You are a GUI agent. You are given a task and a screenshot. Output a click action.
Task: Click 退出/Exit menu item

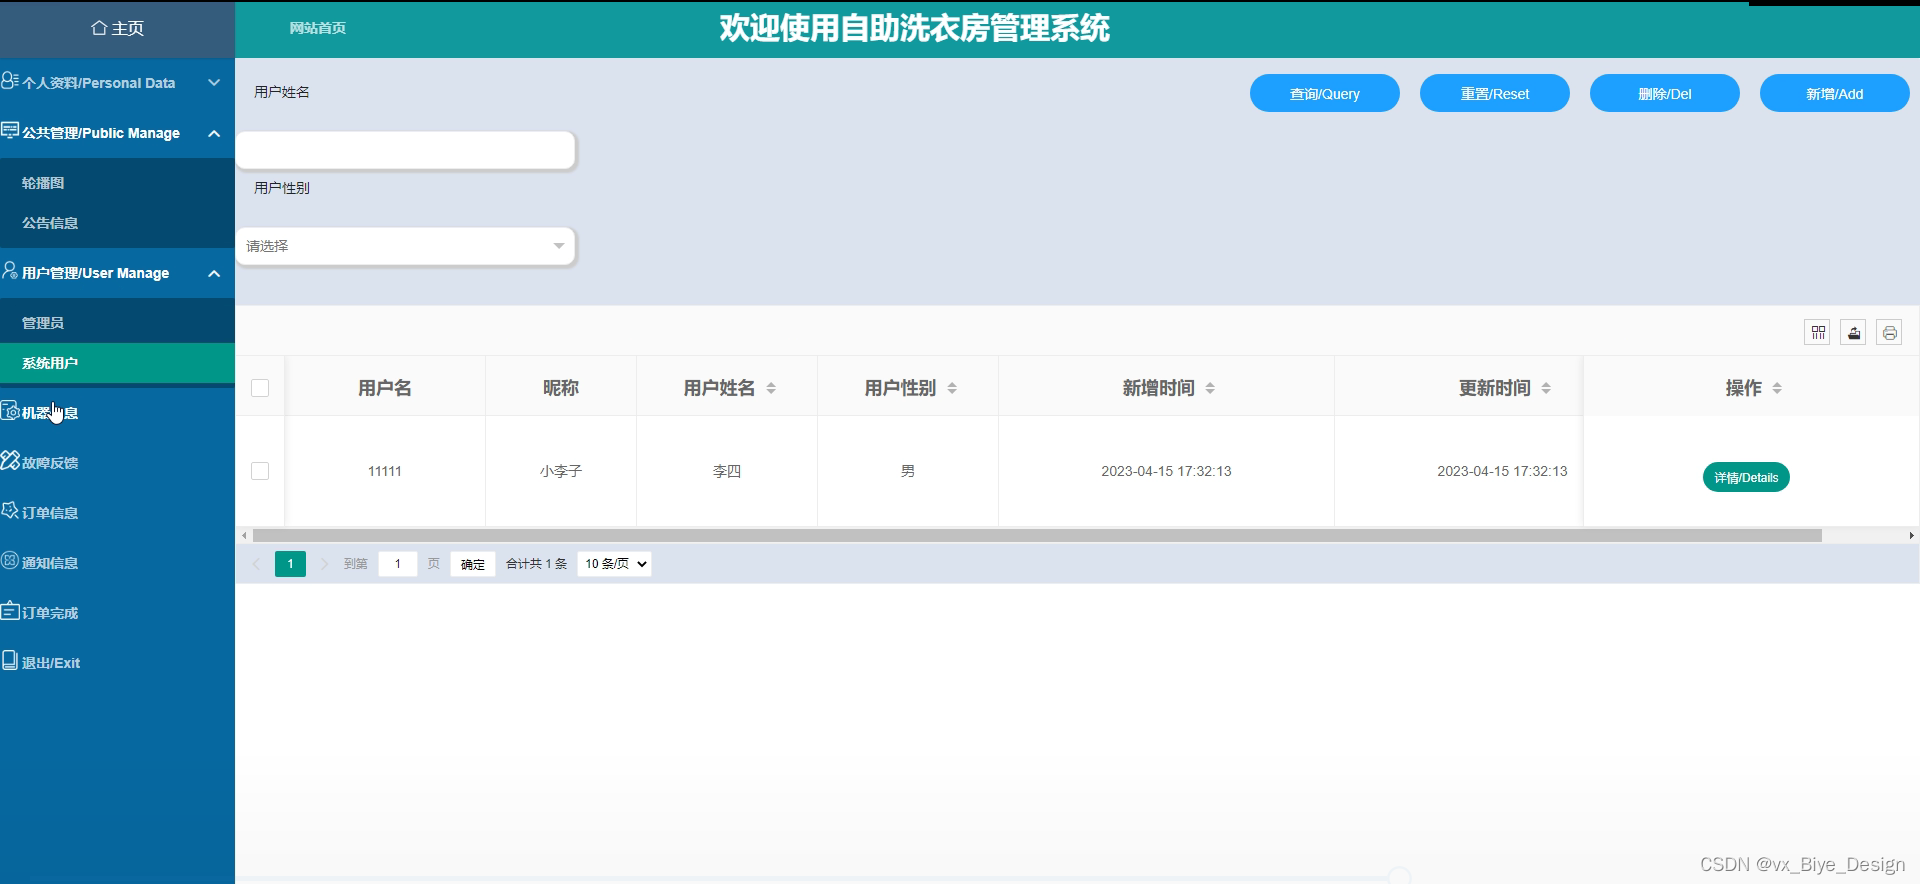pos(117,663)
